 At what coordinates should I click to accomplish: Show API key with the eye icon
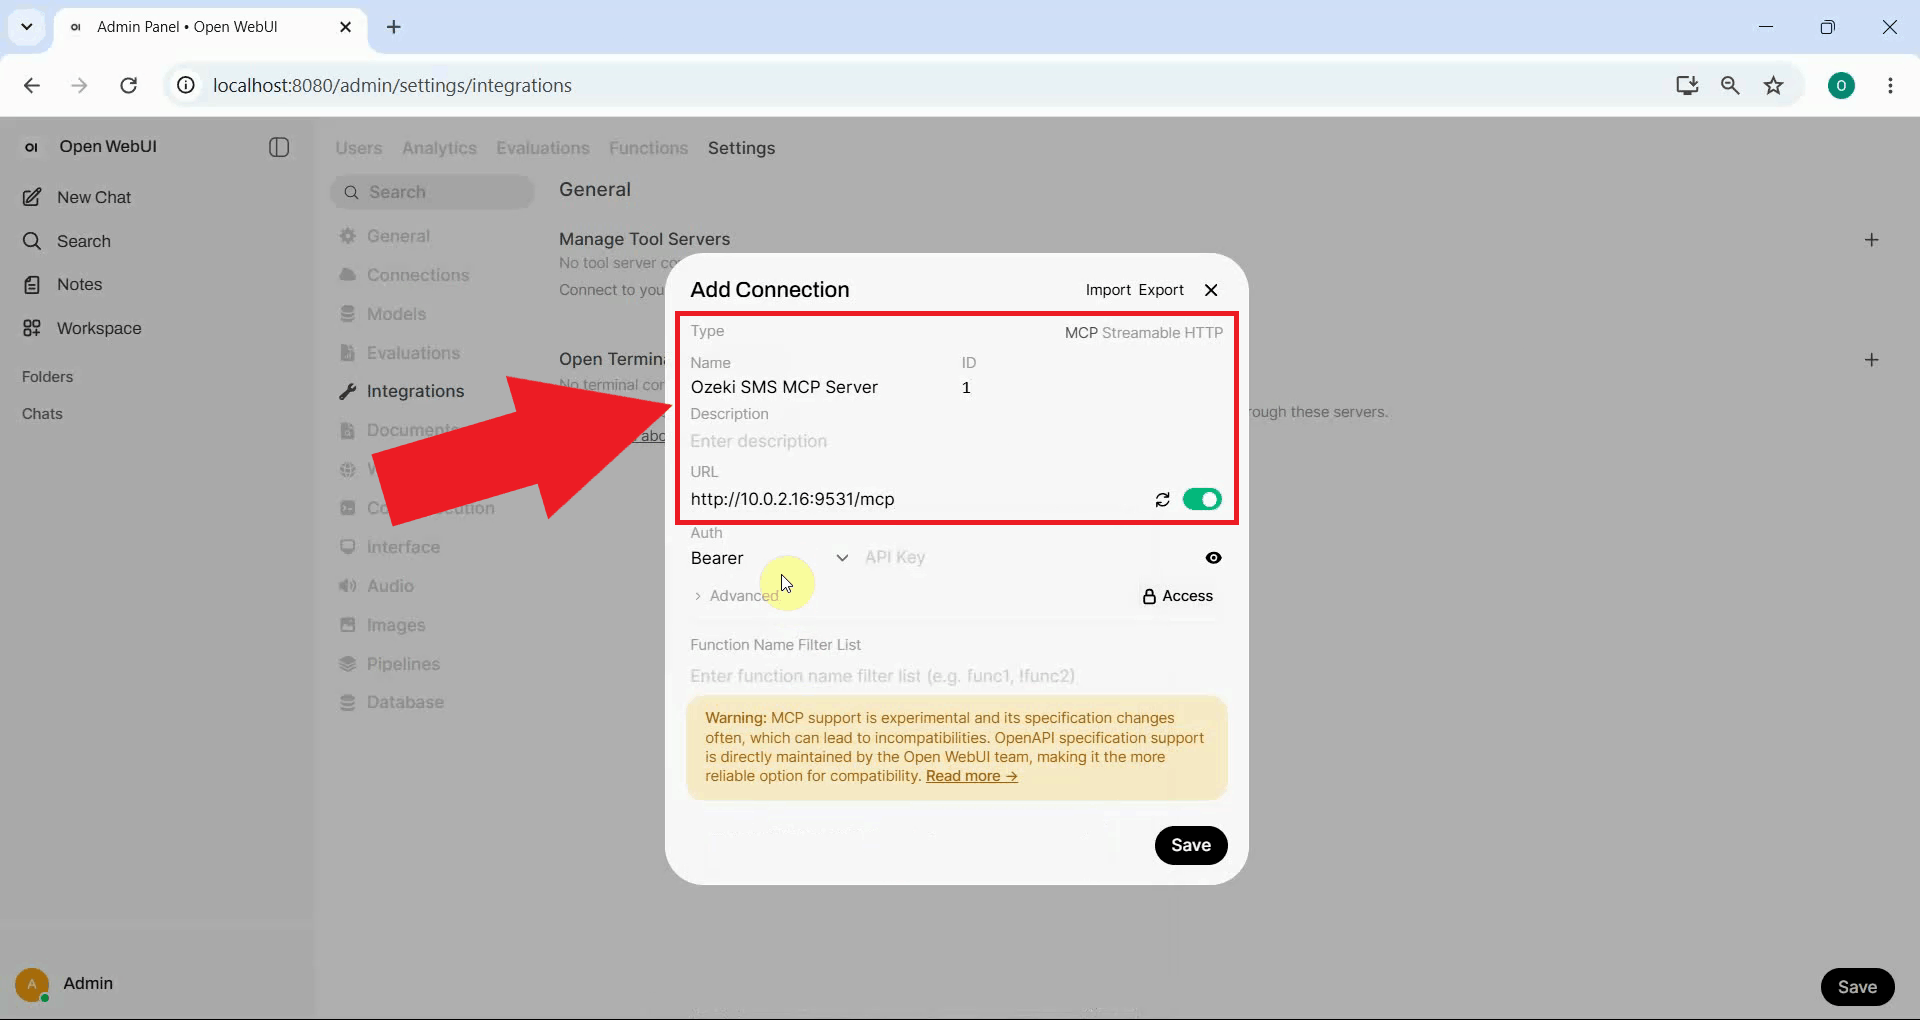coord(1213,558)
